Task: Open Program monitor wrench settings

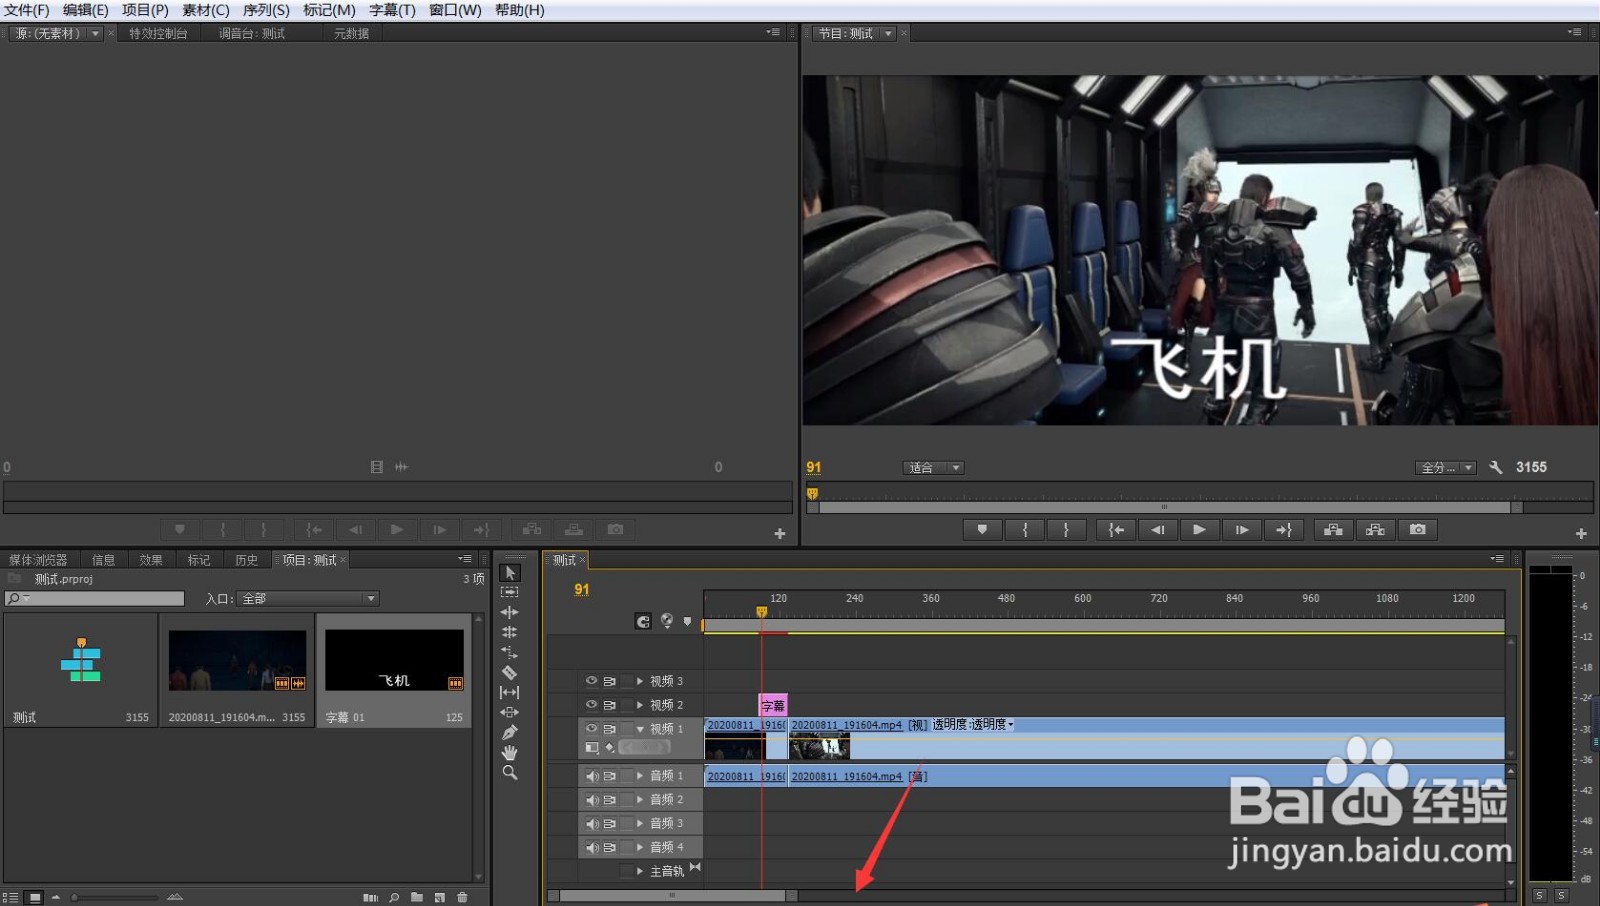Action: (1496, 467)
